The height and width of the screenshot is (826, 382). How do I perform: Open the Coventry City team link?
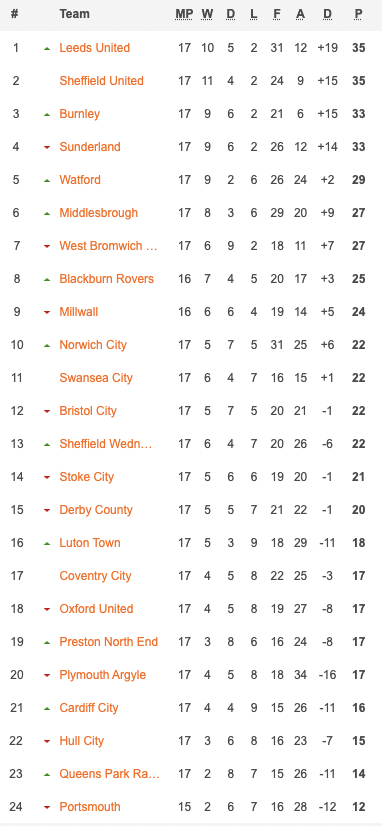click(x=95, y=576)
